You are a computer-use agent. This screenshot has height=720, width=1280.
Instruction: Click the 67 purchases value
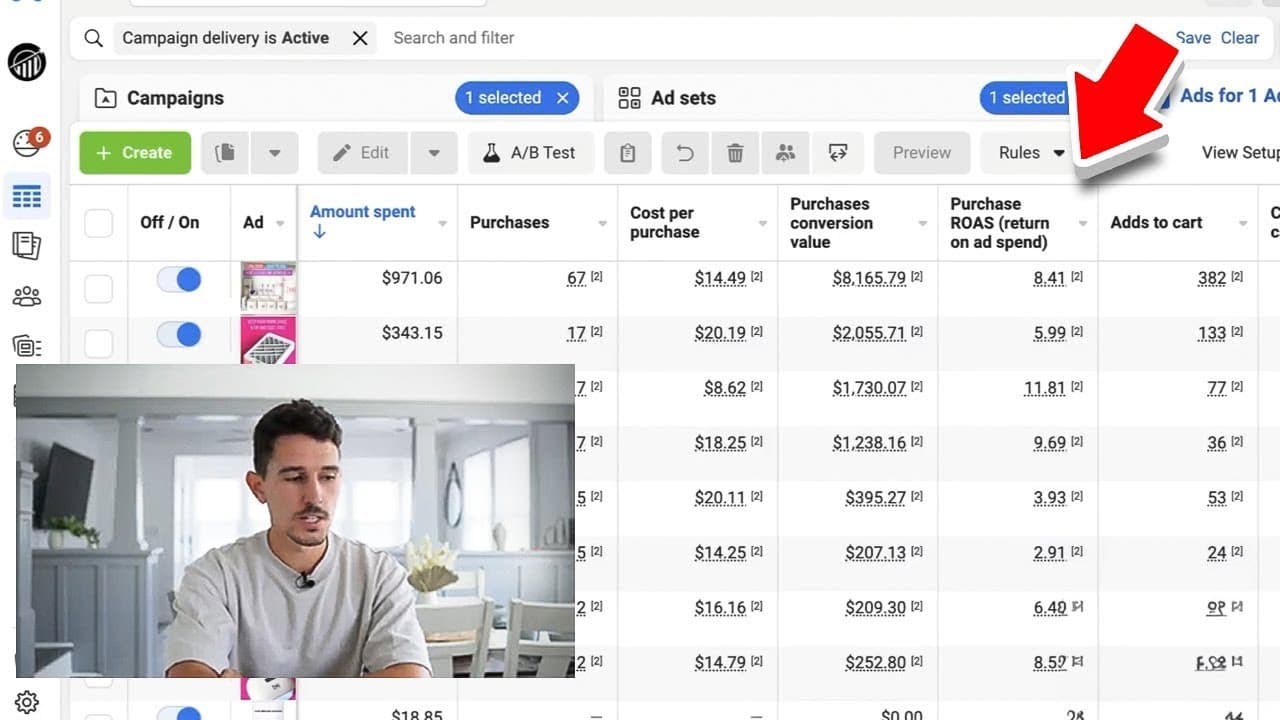pyautogui.click(x=576, y=278)
